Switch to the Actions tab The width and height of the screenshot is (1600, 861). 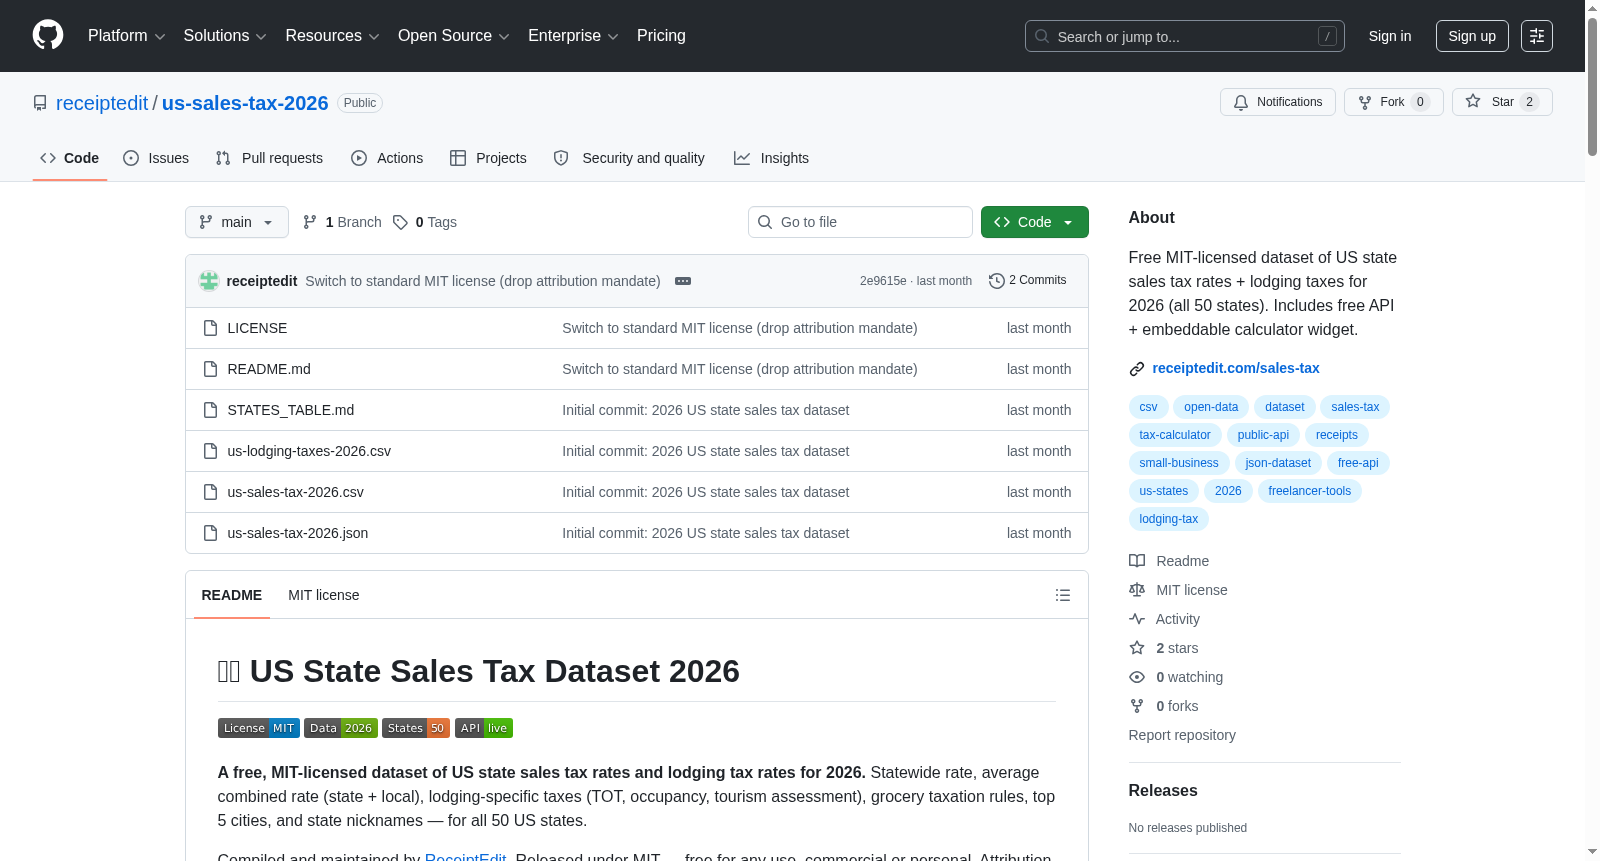tap(387, 158)
